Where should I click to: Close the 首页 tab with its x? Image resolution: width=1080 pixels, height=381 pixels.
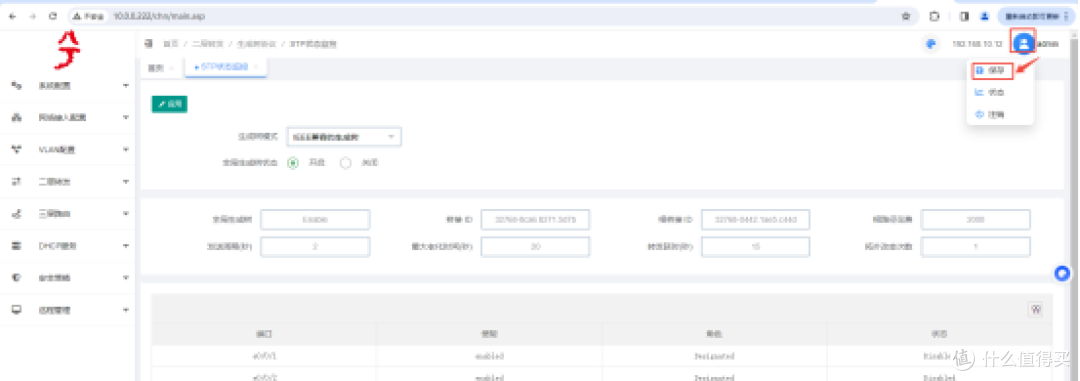172,68
